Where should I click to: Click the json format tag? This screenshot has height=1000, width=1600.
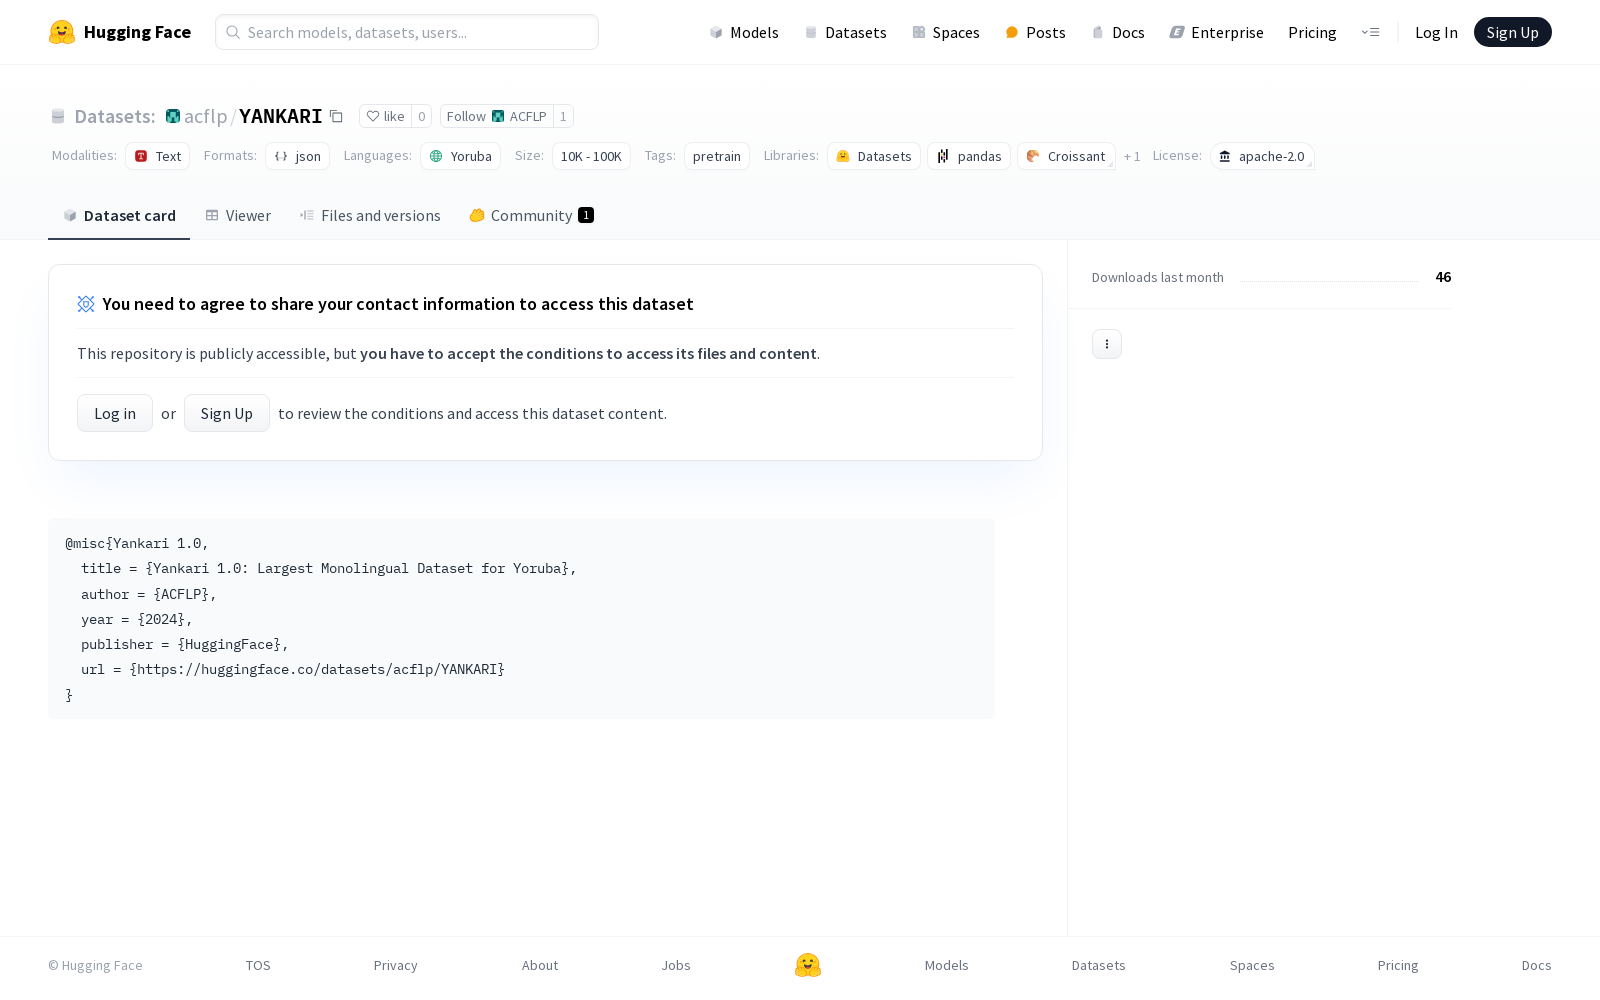click(297, 156)
